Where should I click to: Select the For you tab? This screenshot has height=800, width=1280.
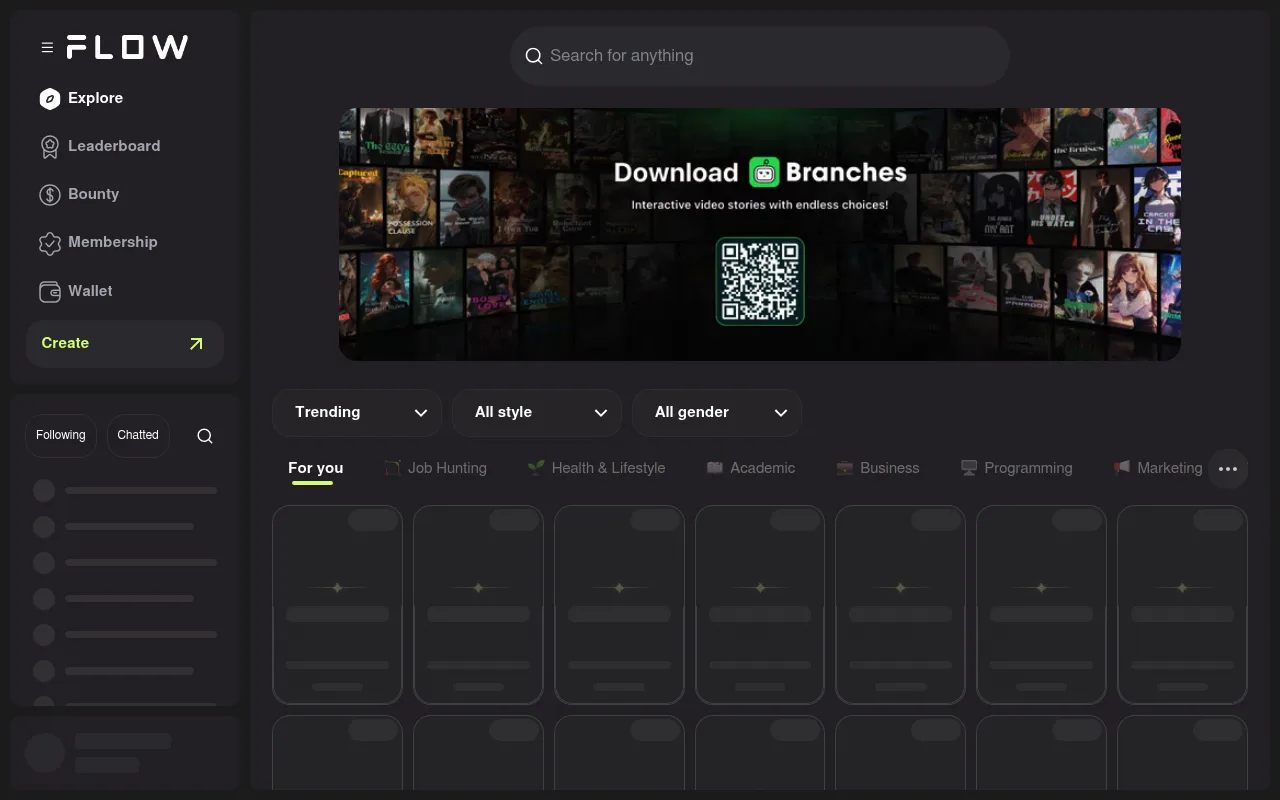pyautogui.click(x=316, y=468)
